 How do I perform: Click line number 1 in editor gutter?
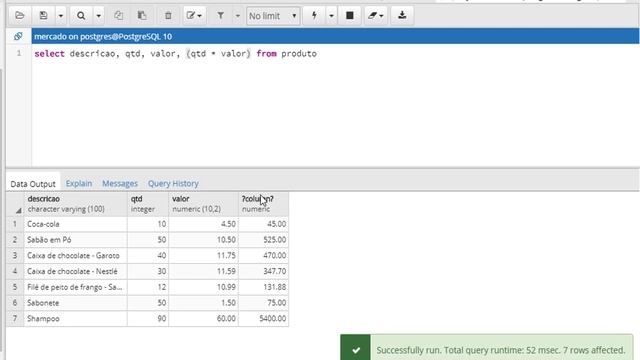18,53
